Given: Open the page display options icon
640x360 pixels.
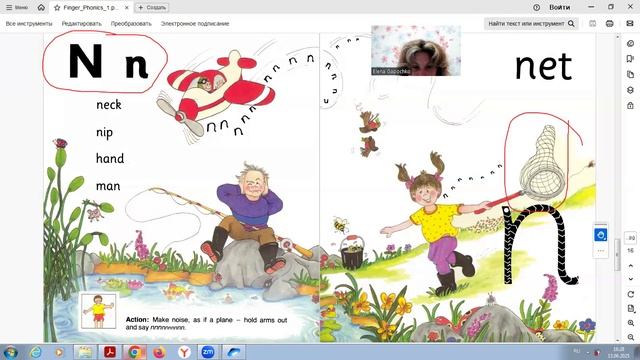Looking at the screenshot, I should 631,309.
